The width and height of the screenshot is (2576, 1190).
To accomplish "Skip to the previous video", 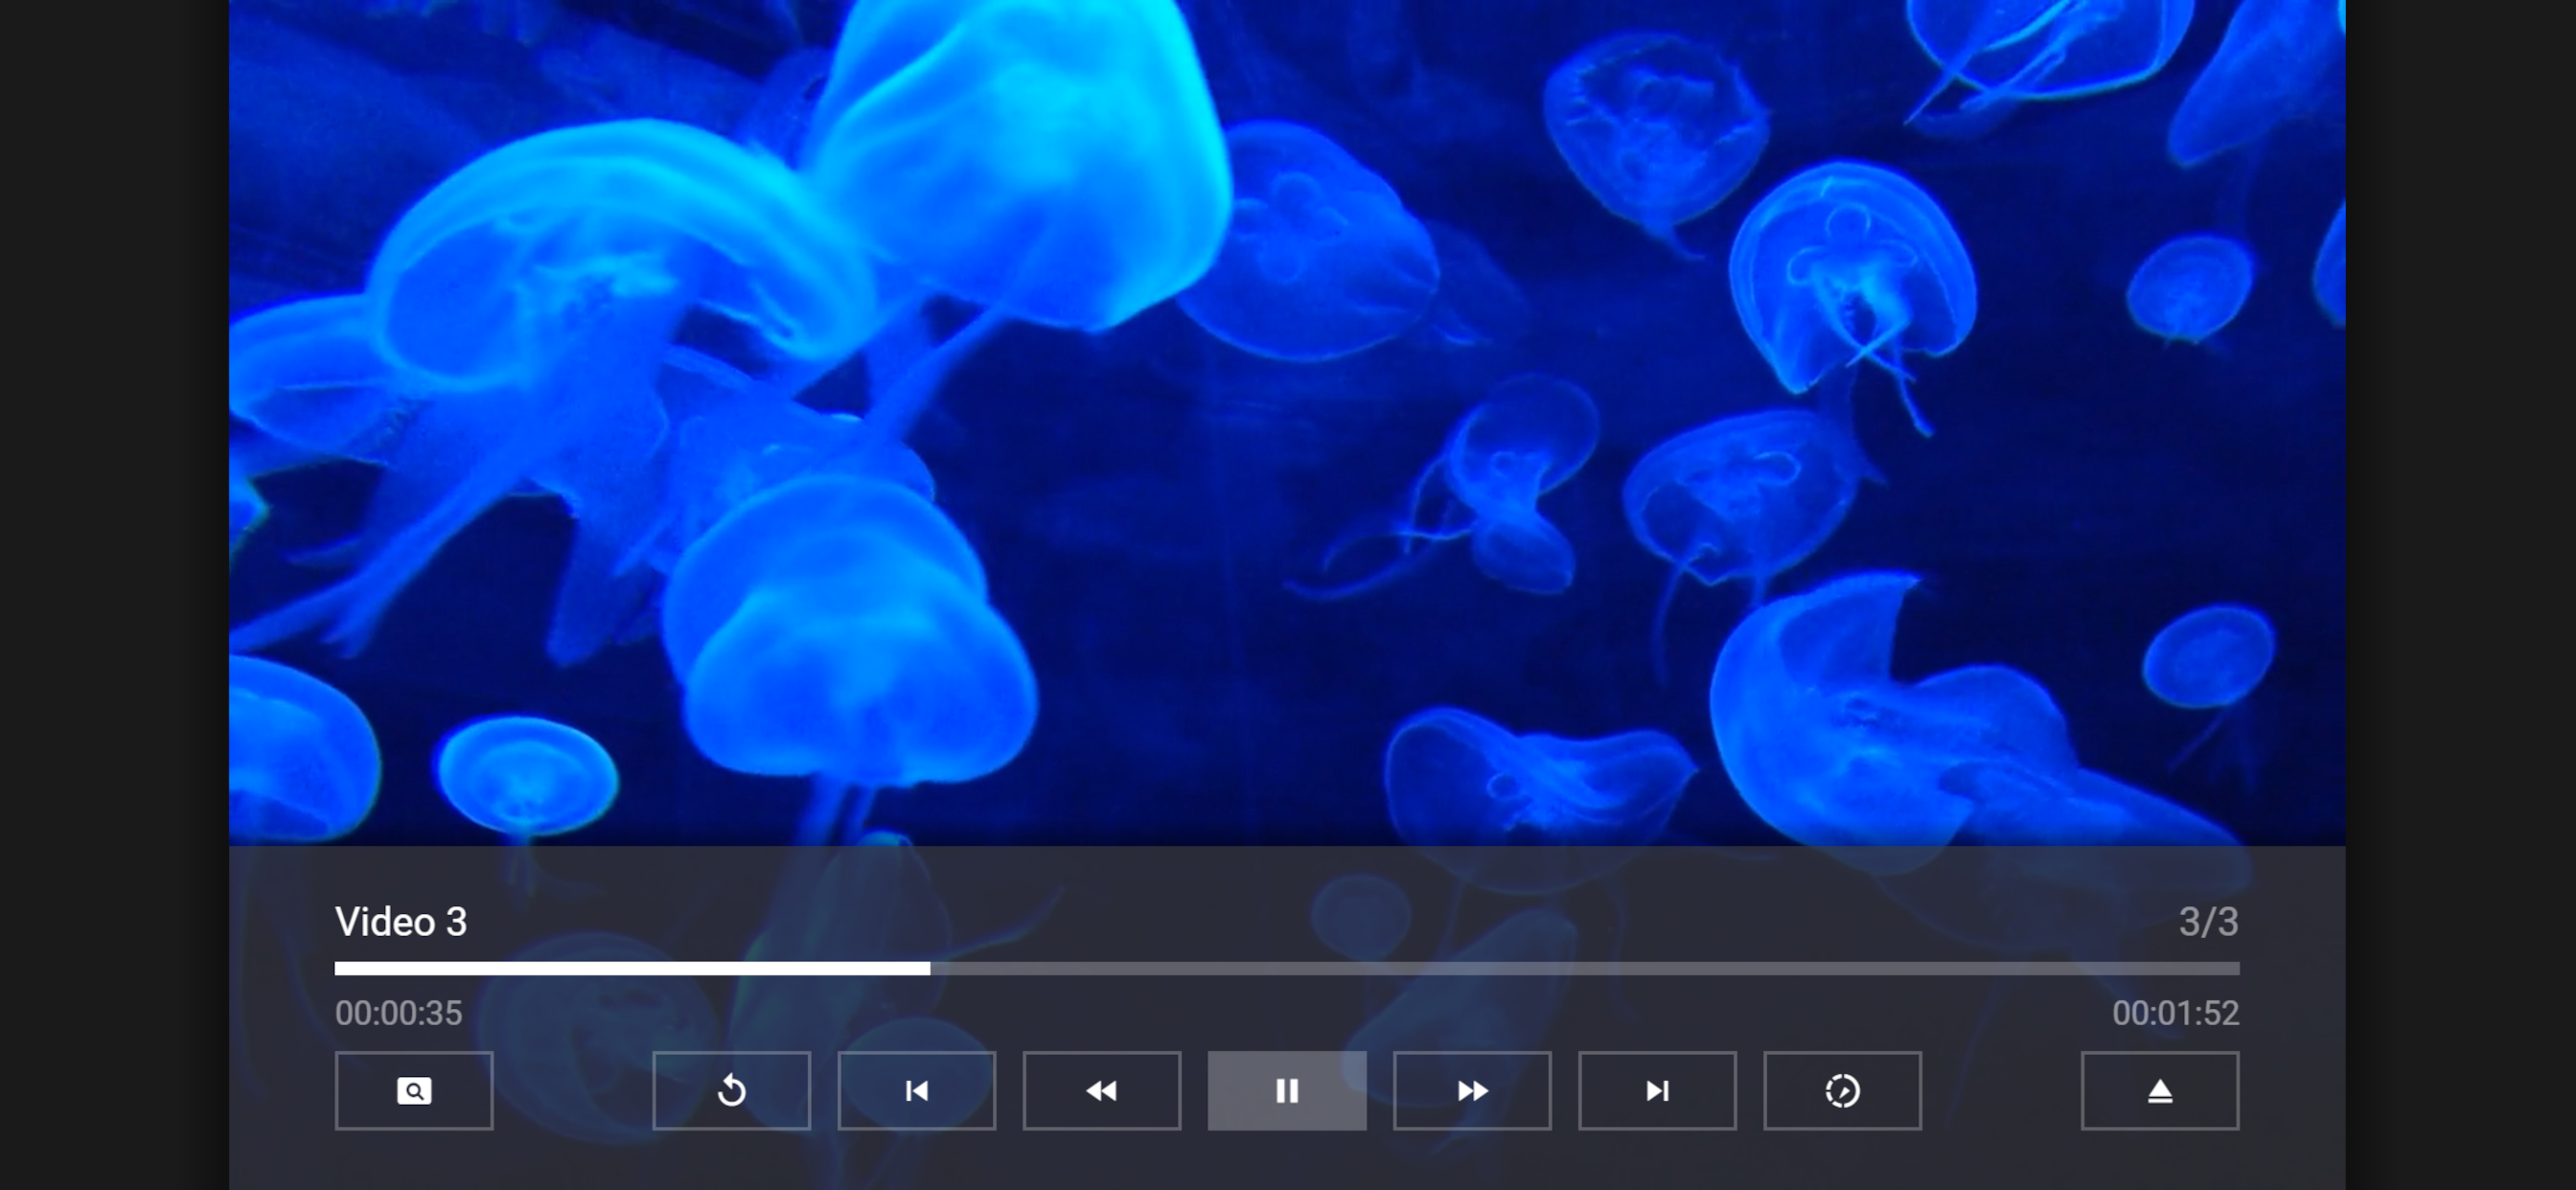I will coord(916,1090).
